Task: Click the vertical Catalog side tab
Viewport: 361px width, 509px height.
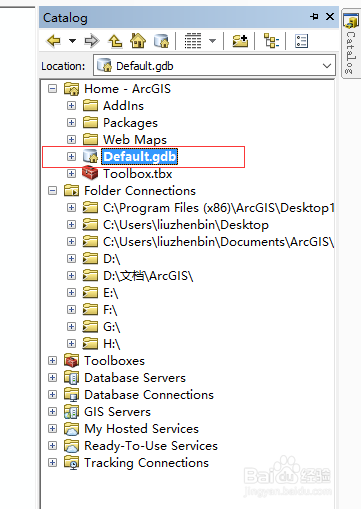Action: (350, 44)
